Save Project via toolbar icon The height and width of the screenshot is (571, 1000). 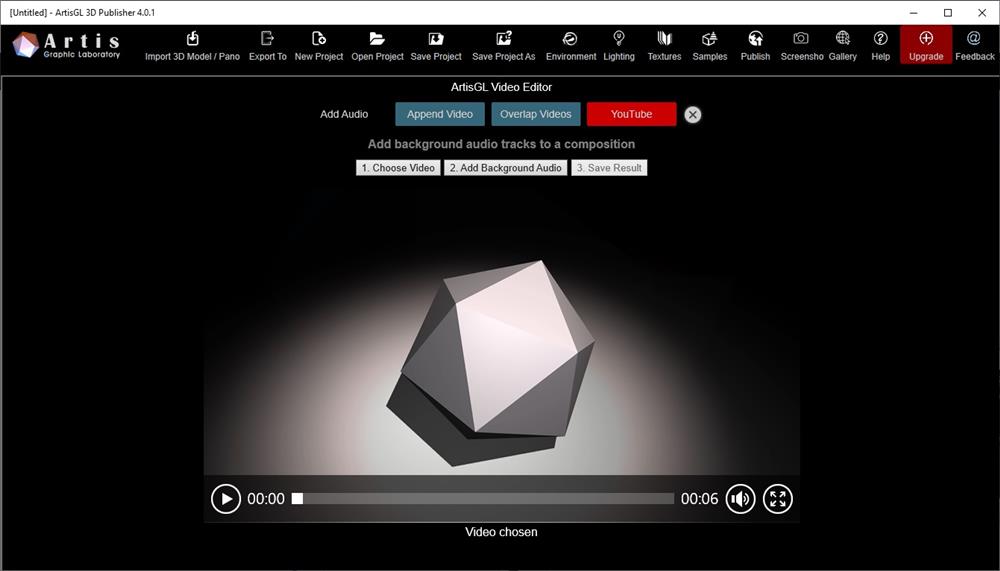coord(436,46)
